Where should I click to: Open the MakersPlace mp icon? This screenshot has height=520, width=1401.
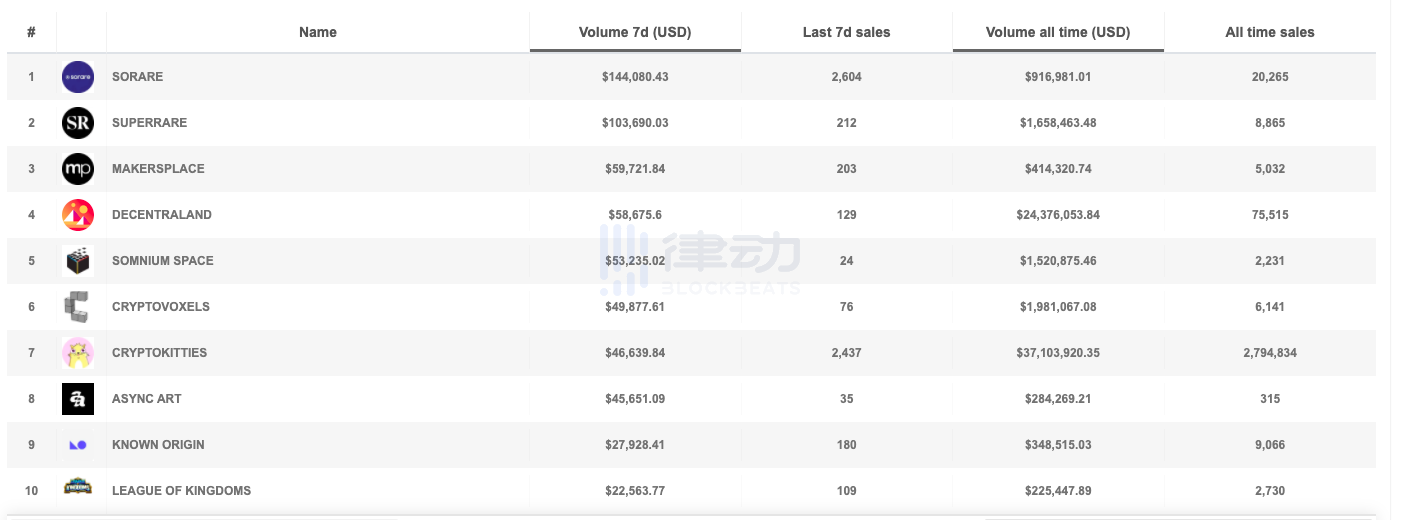[x=78, y=169]
